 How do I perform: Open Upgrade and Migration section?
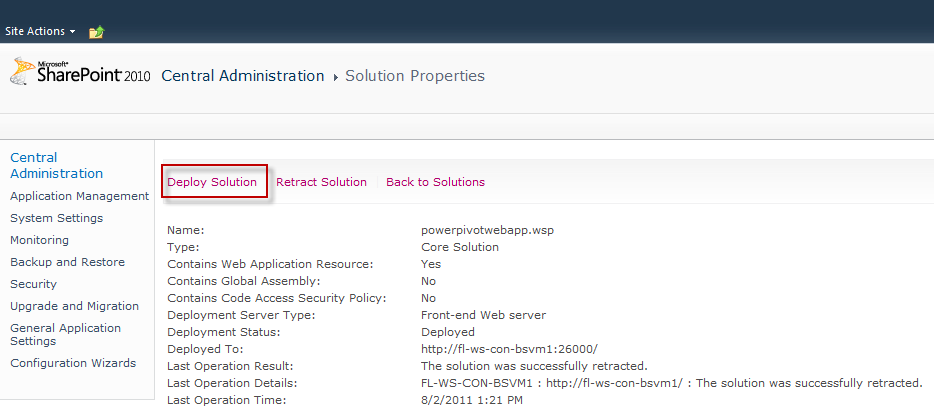click(74, 306)
